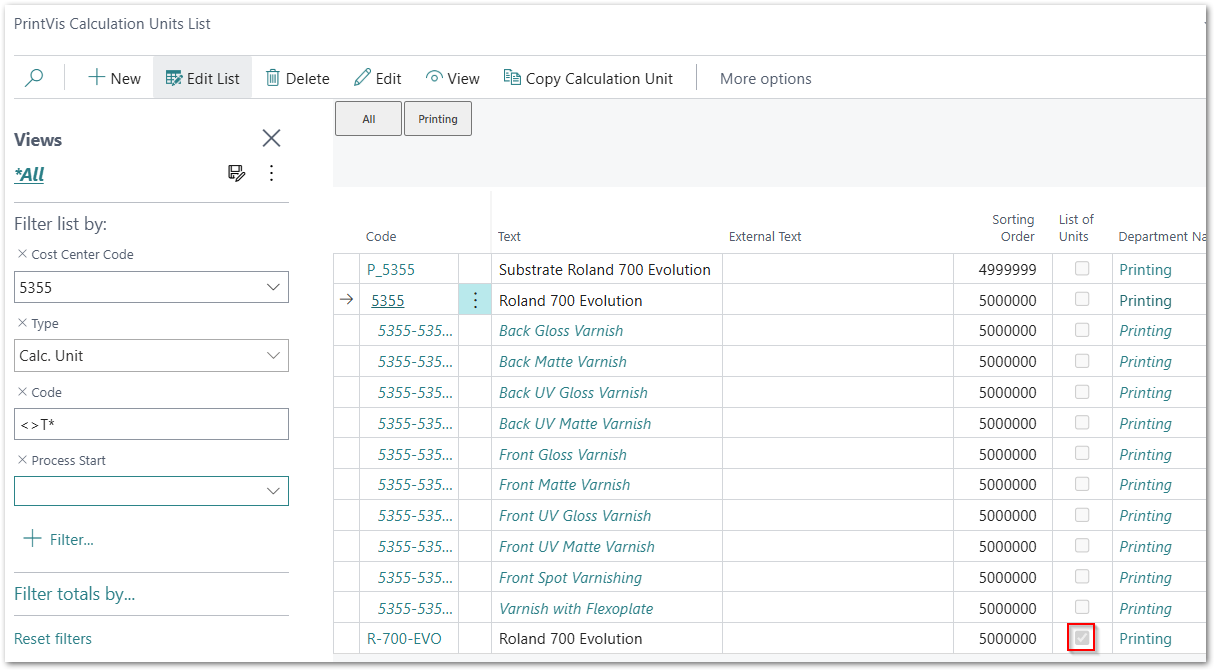Viewport: 1215px width, 671px height.
Task: Toggle List of Units for 5355 row
Action: 1082,299
